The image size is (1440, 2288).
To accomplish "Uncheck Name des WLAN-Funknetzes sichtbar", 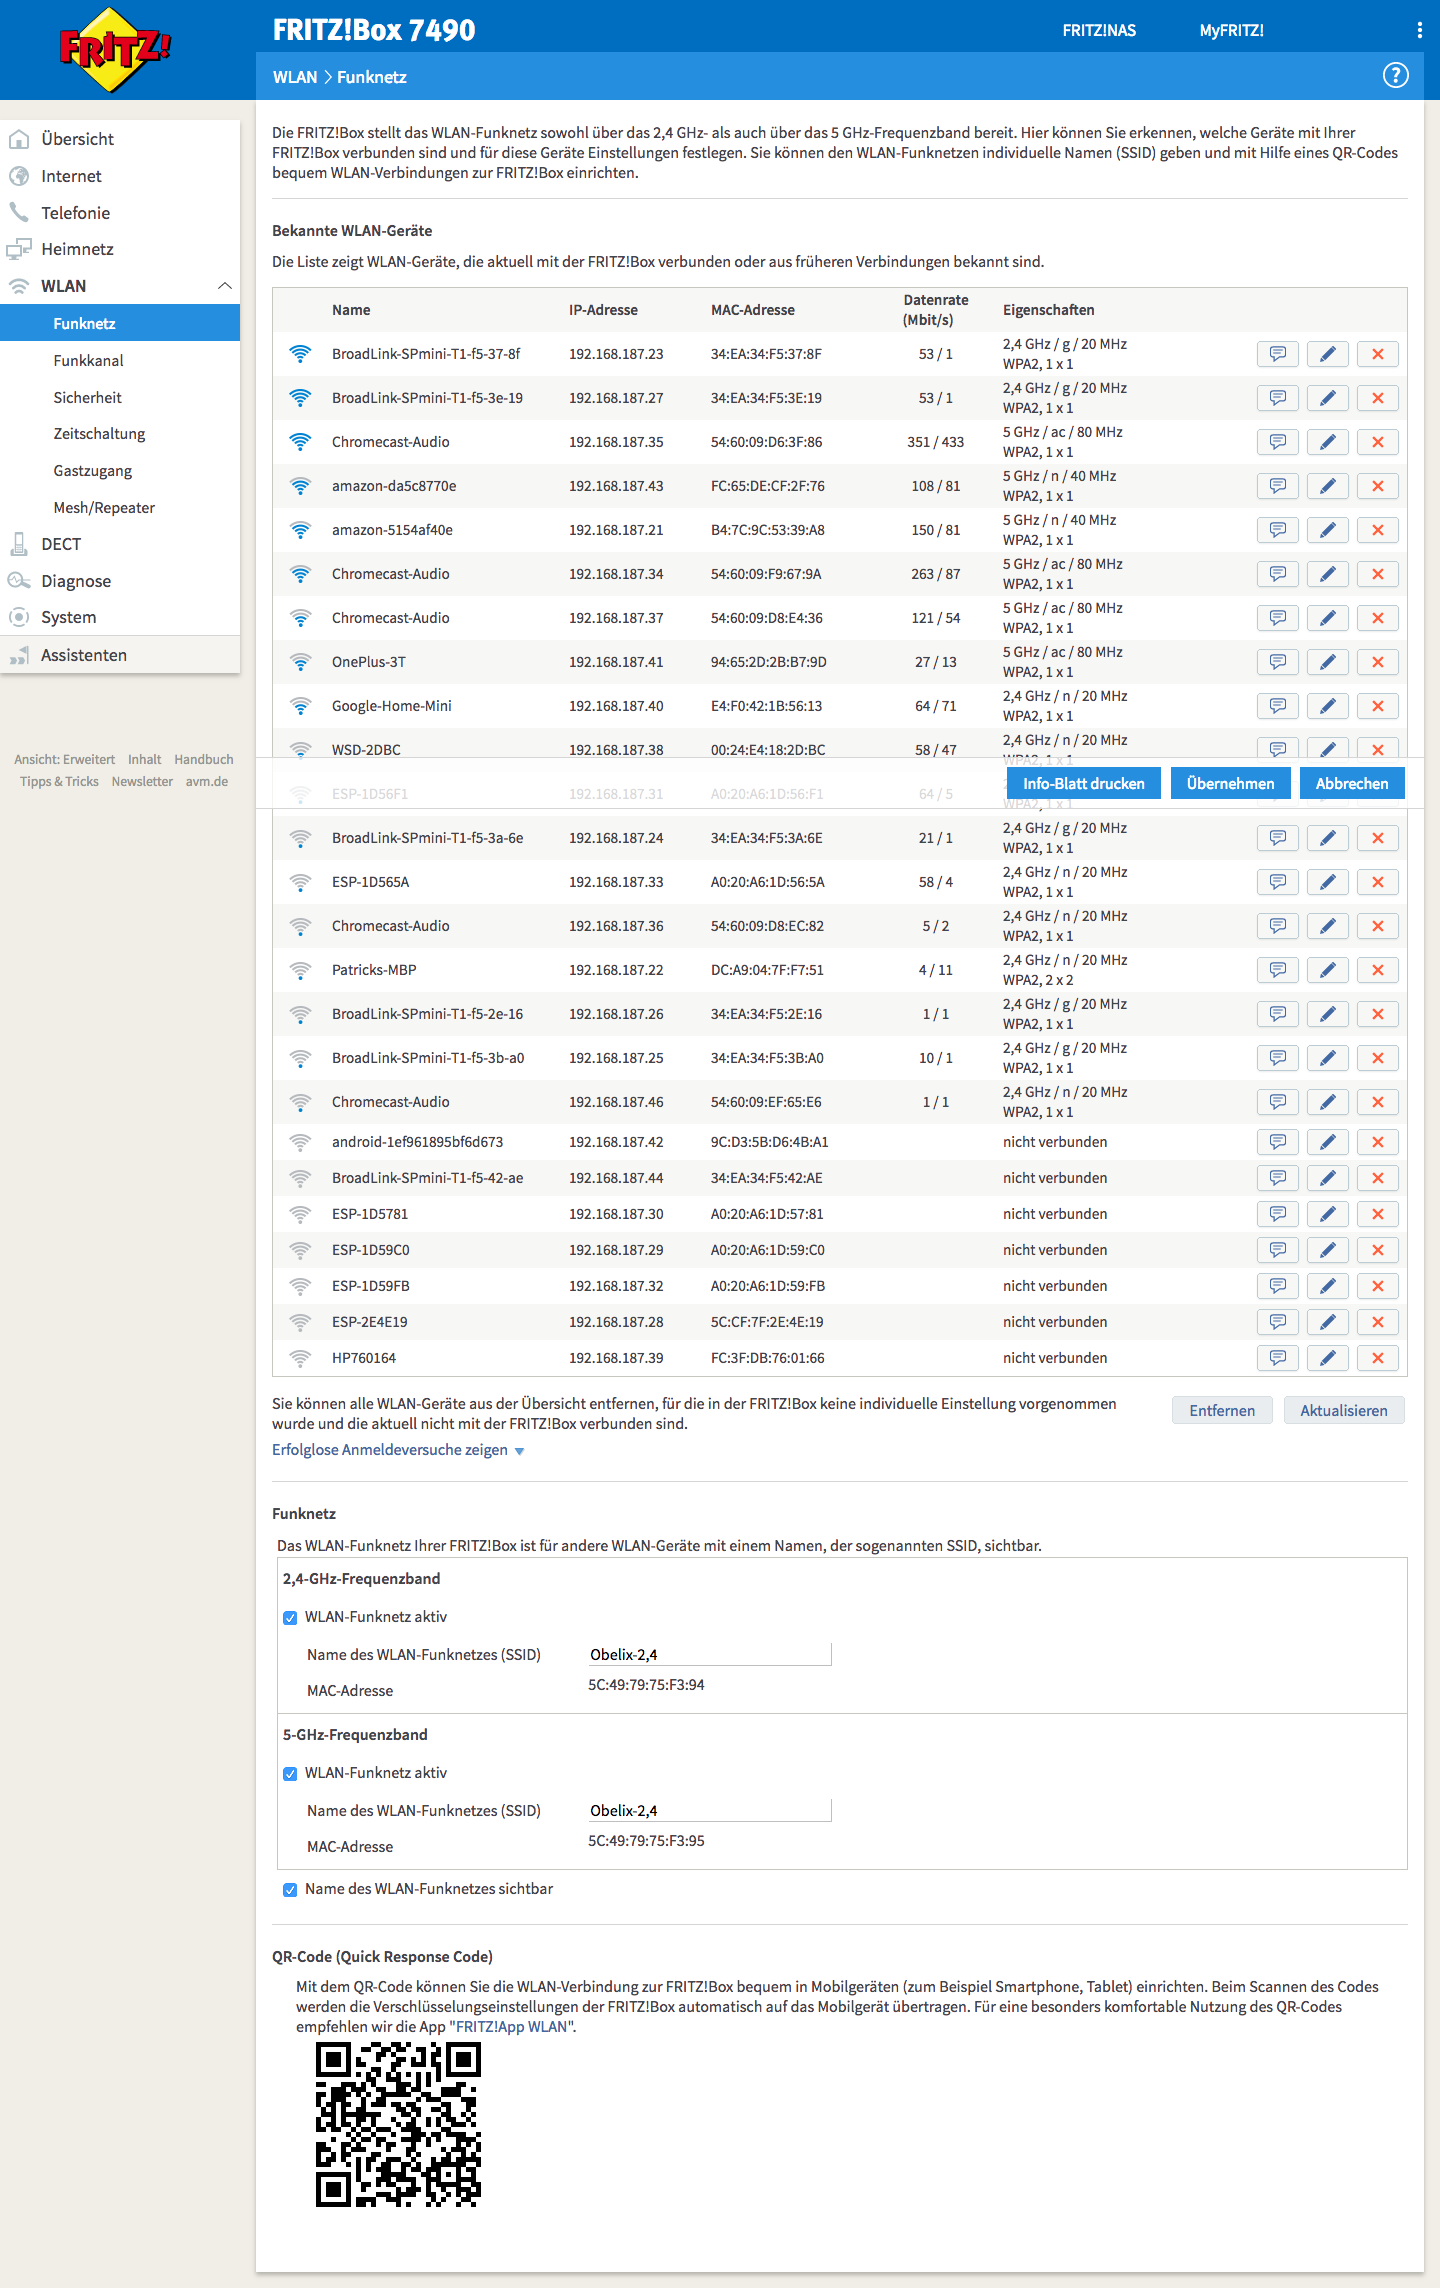I will coord(290,1890).
